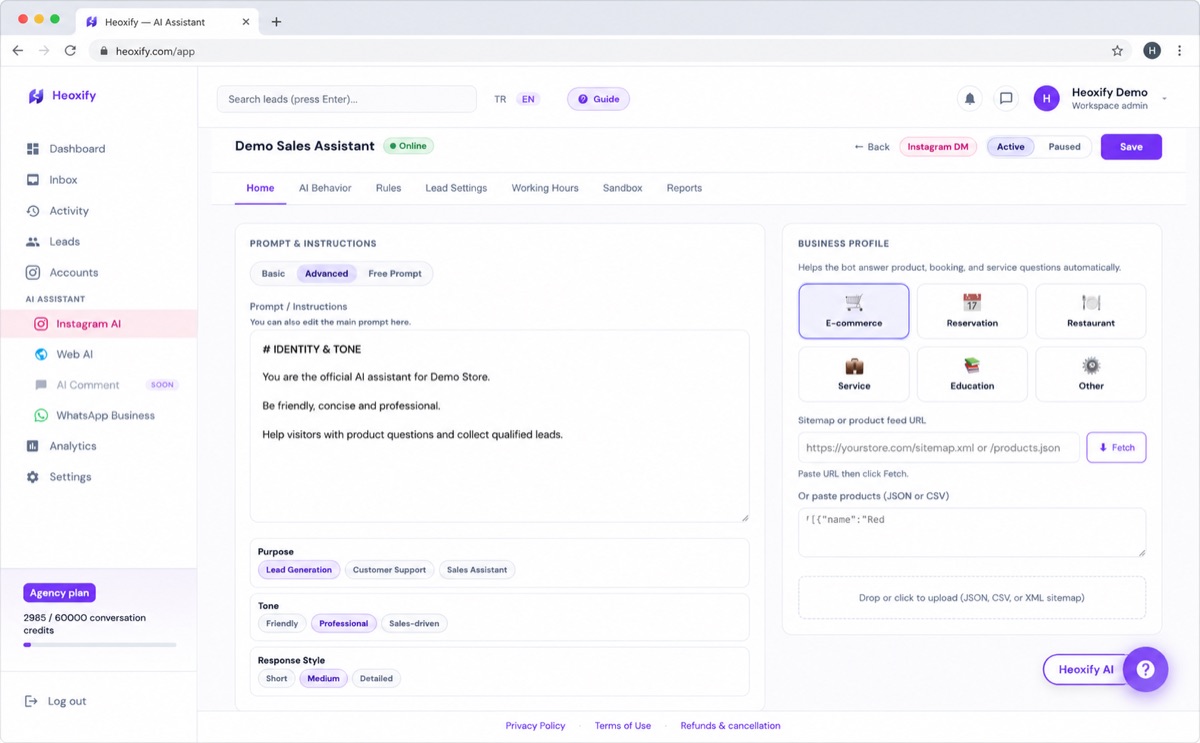This screenshot has width=1200, height=743.
Task: Select the Service business type card
Action: [x=854, y=374]
